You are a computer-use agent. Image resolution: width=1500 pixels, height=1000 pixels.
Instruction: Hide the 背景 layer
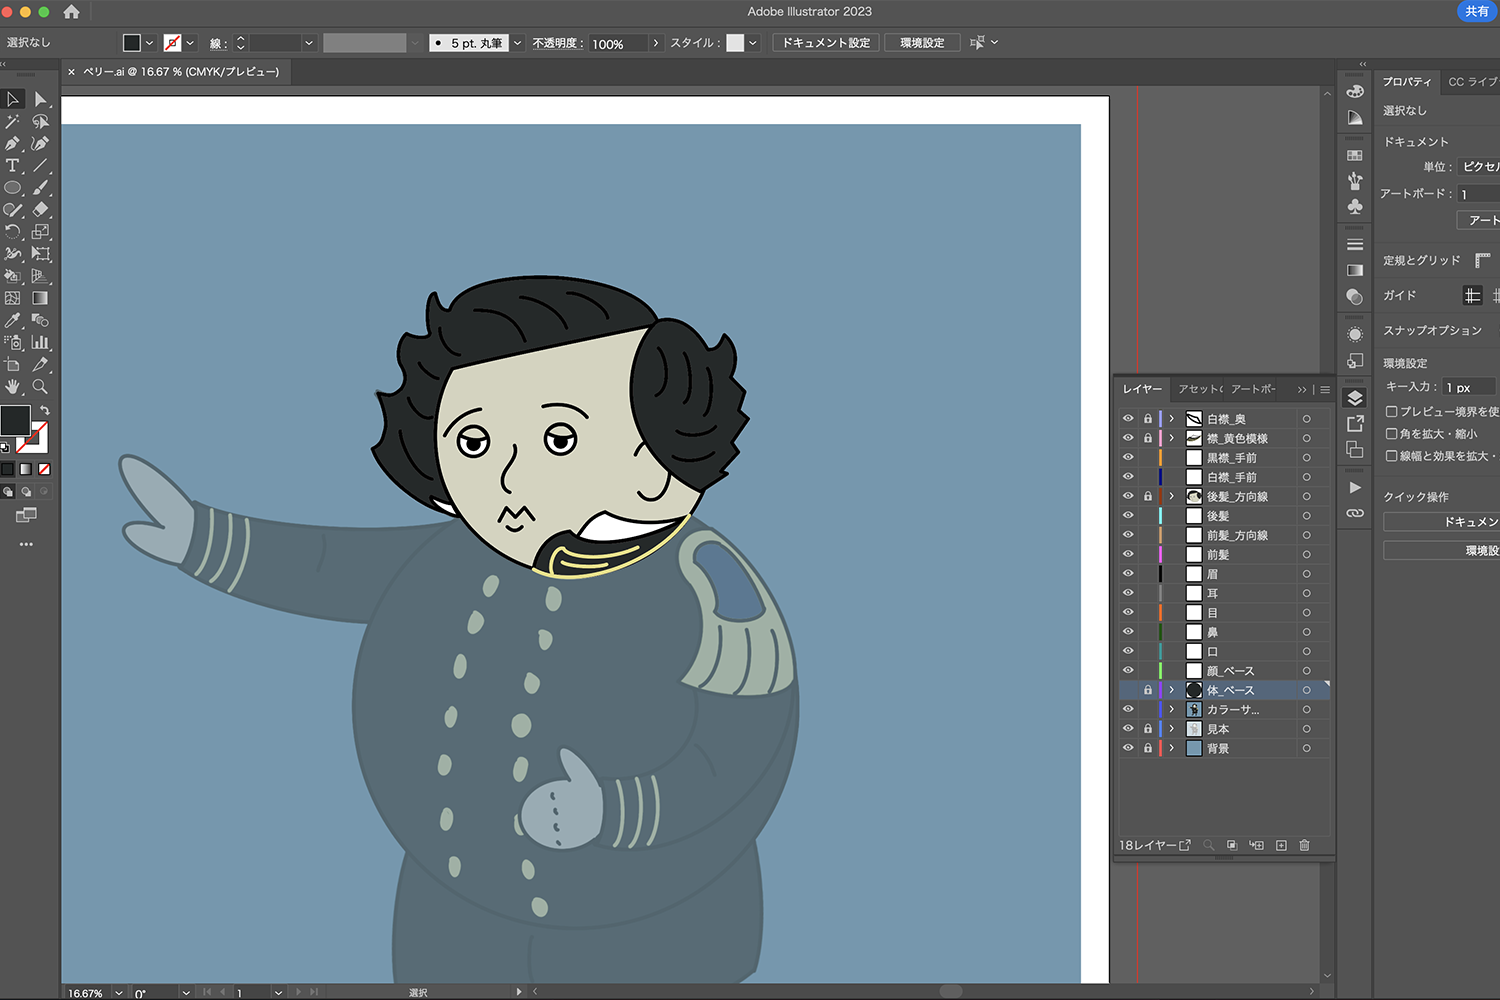[1128, 748]
